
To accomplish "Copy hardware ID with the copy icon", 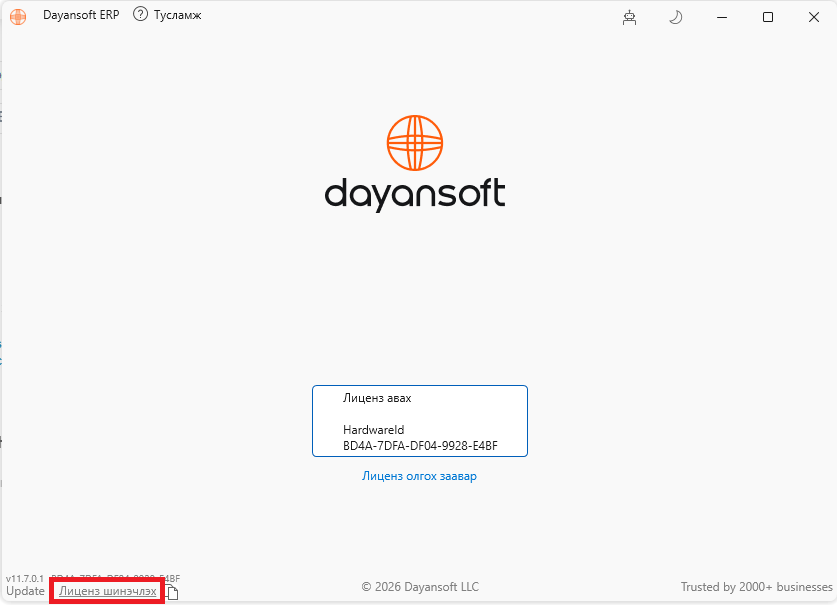I will pyautogui.click(x=172, y=592).
